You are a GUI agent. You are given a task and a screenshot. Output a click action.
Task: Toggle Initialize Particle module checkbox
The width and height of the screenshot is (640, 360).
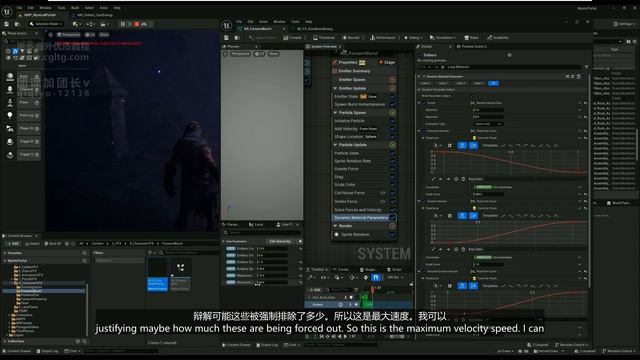[392, 121]
